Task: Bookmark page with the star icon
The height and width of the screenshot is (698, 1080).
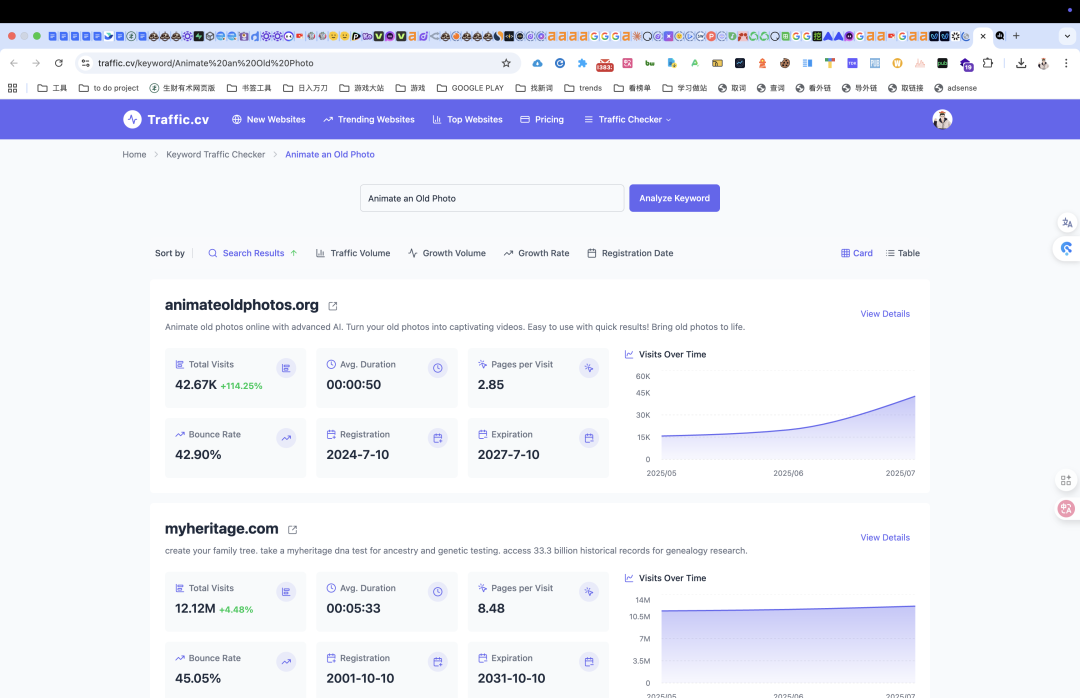Action: [x=506, y=63]
